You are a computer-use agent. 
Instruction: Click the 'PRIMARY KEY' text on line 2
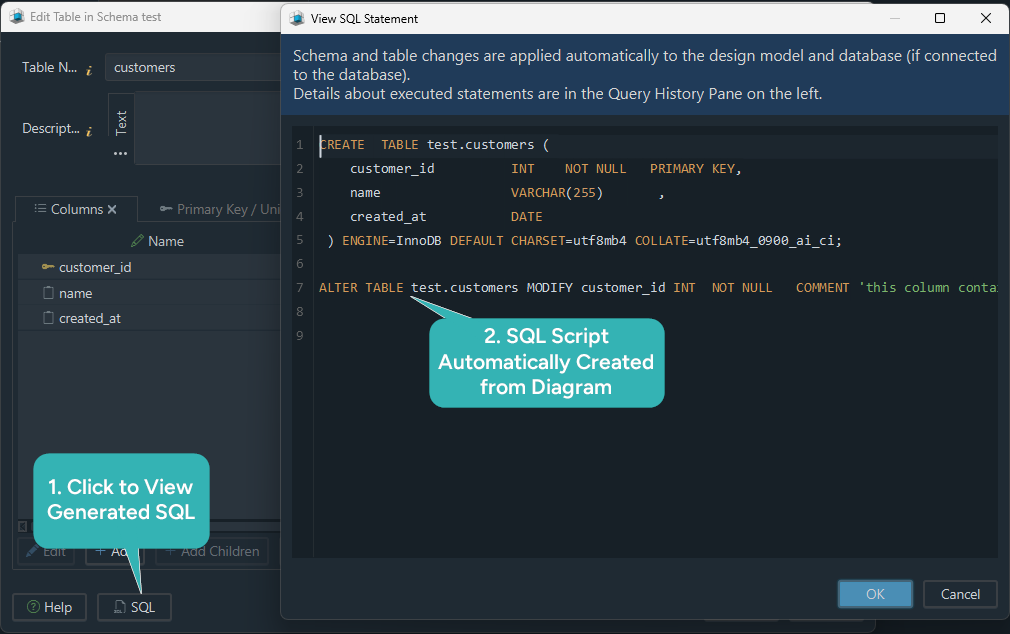[692, 169]
